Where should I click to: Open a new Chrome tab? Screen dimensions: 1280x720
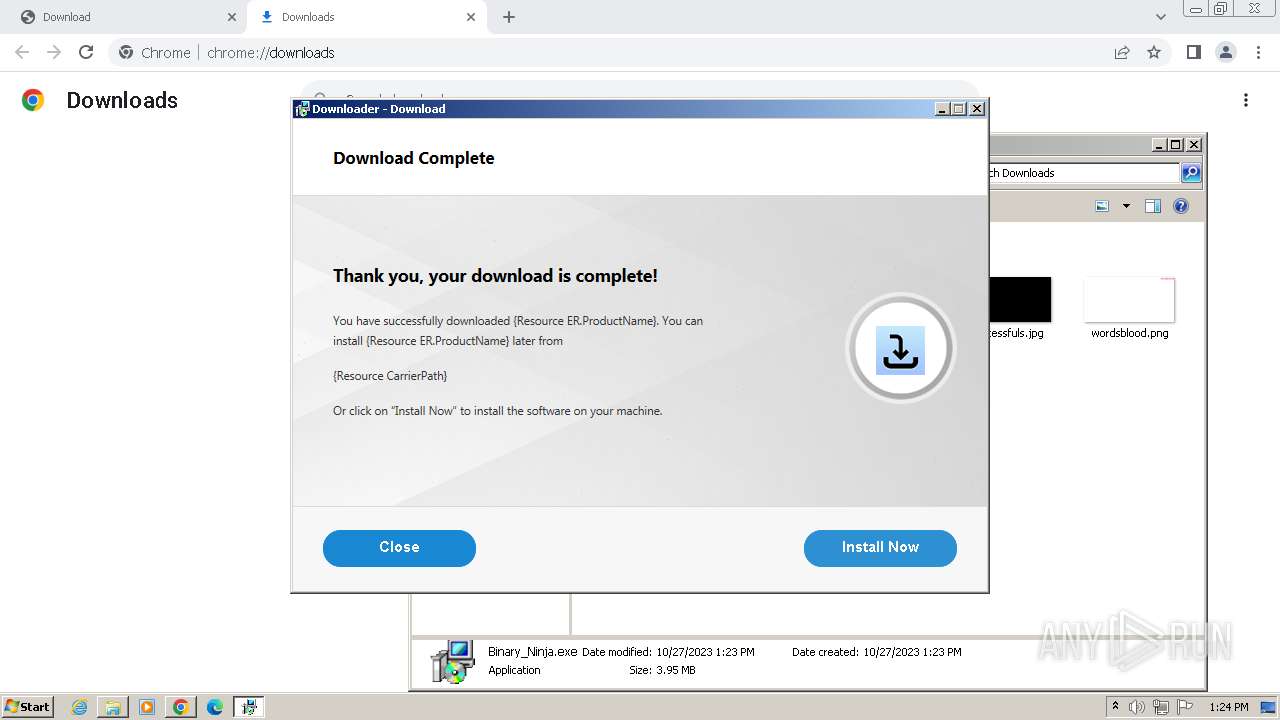pos(509,17)
